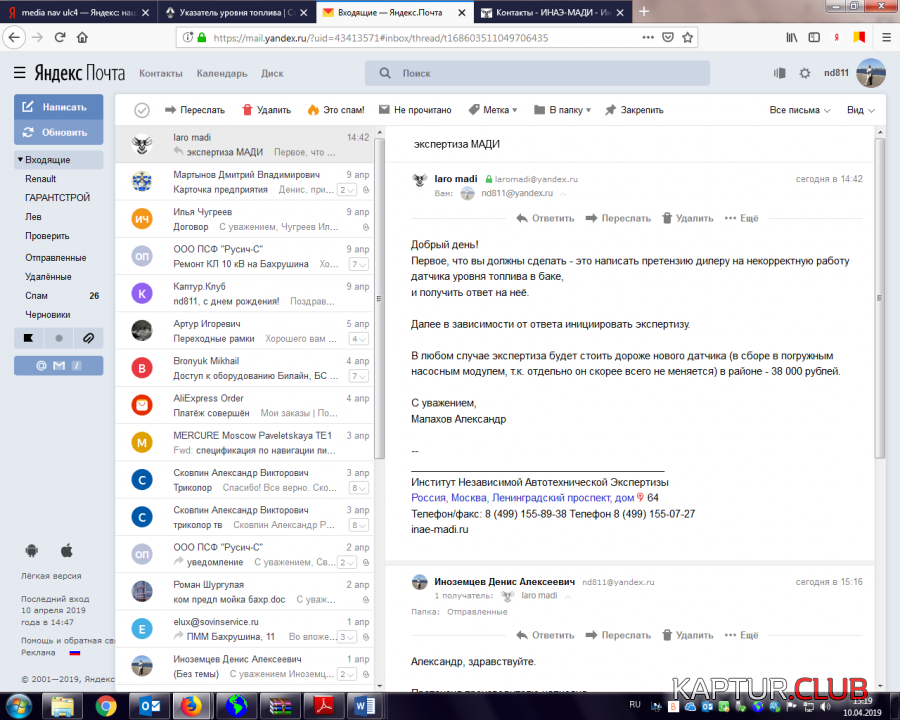
Task: Open Календарь in the top menu
Action: click(x=222, y=73)
